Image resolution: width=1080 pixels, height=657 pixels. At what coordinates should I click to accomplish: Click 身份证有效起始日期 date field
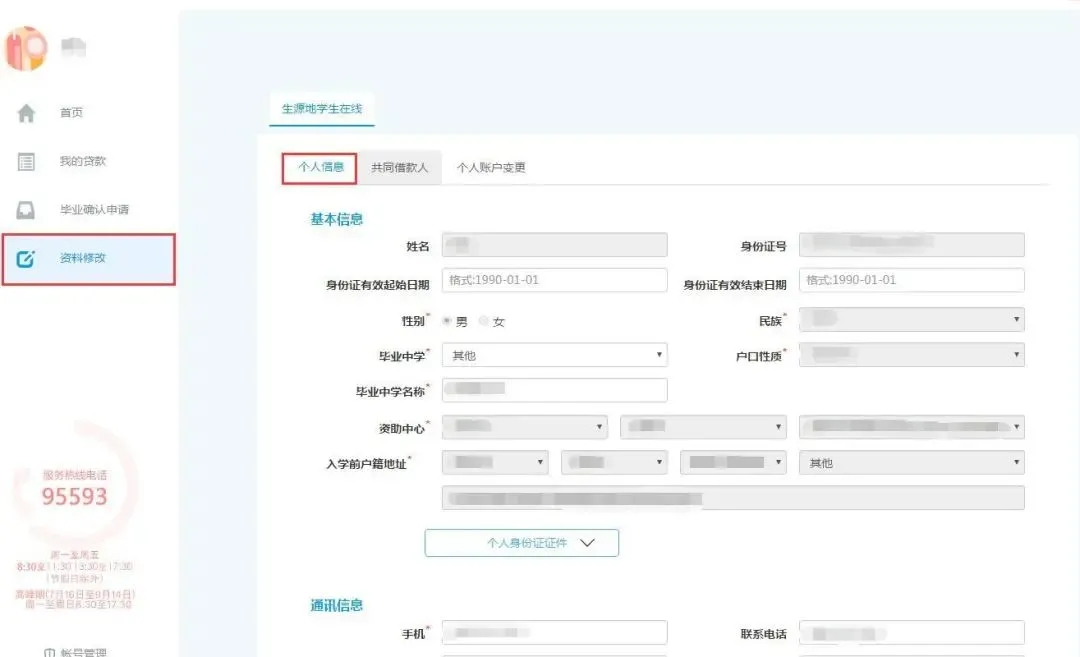[x=554, y=280]
